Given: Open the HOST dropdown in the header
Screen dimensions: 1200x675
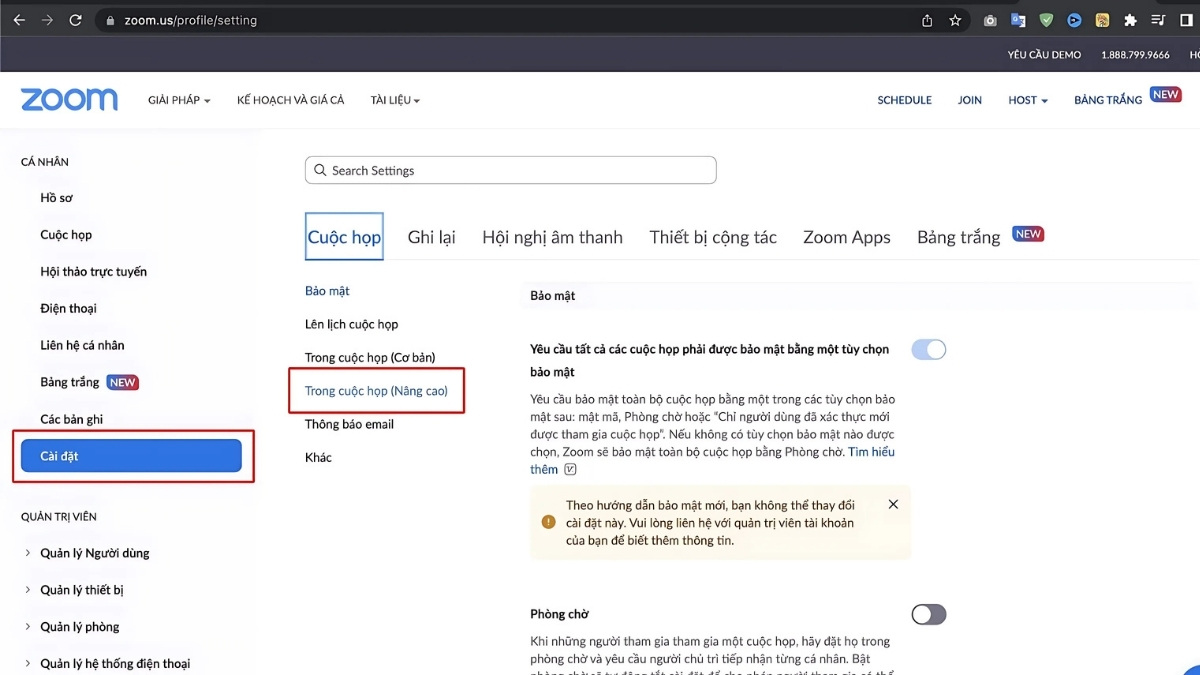Looking at the screenshot, I should pyautogui.click(x=1028, y=100).
